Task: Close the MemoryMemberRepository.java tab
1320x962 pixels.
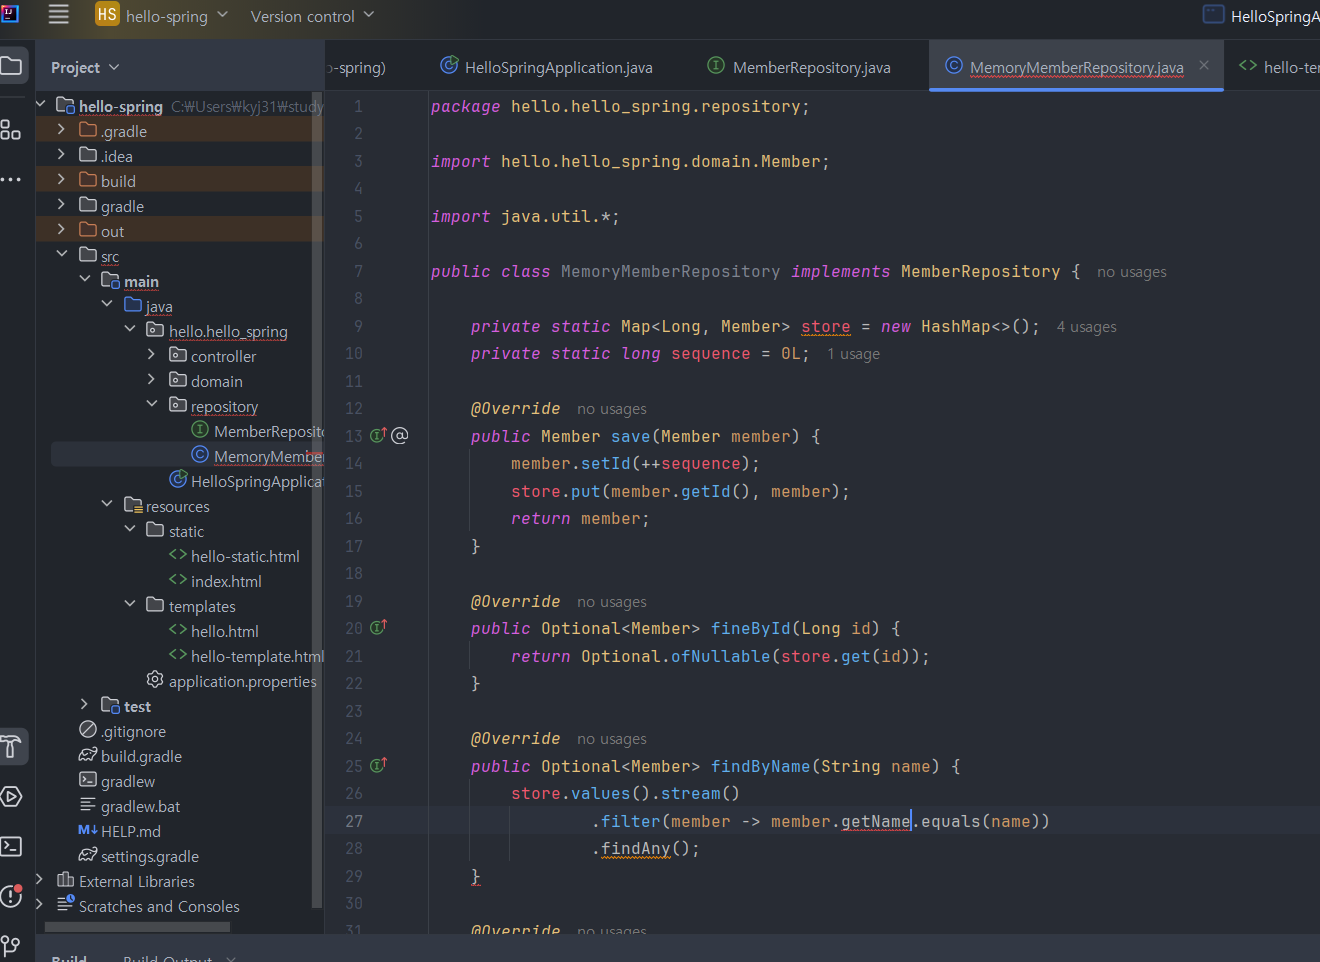Action: click(1204, 65)
